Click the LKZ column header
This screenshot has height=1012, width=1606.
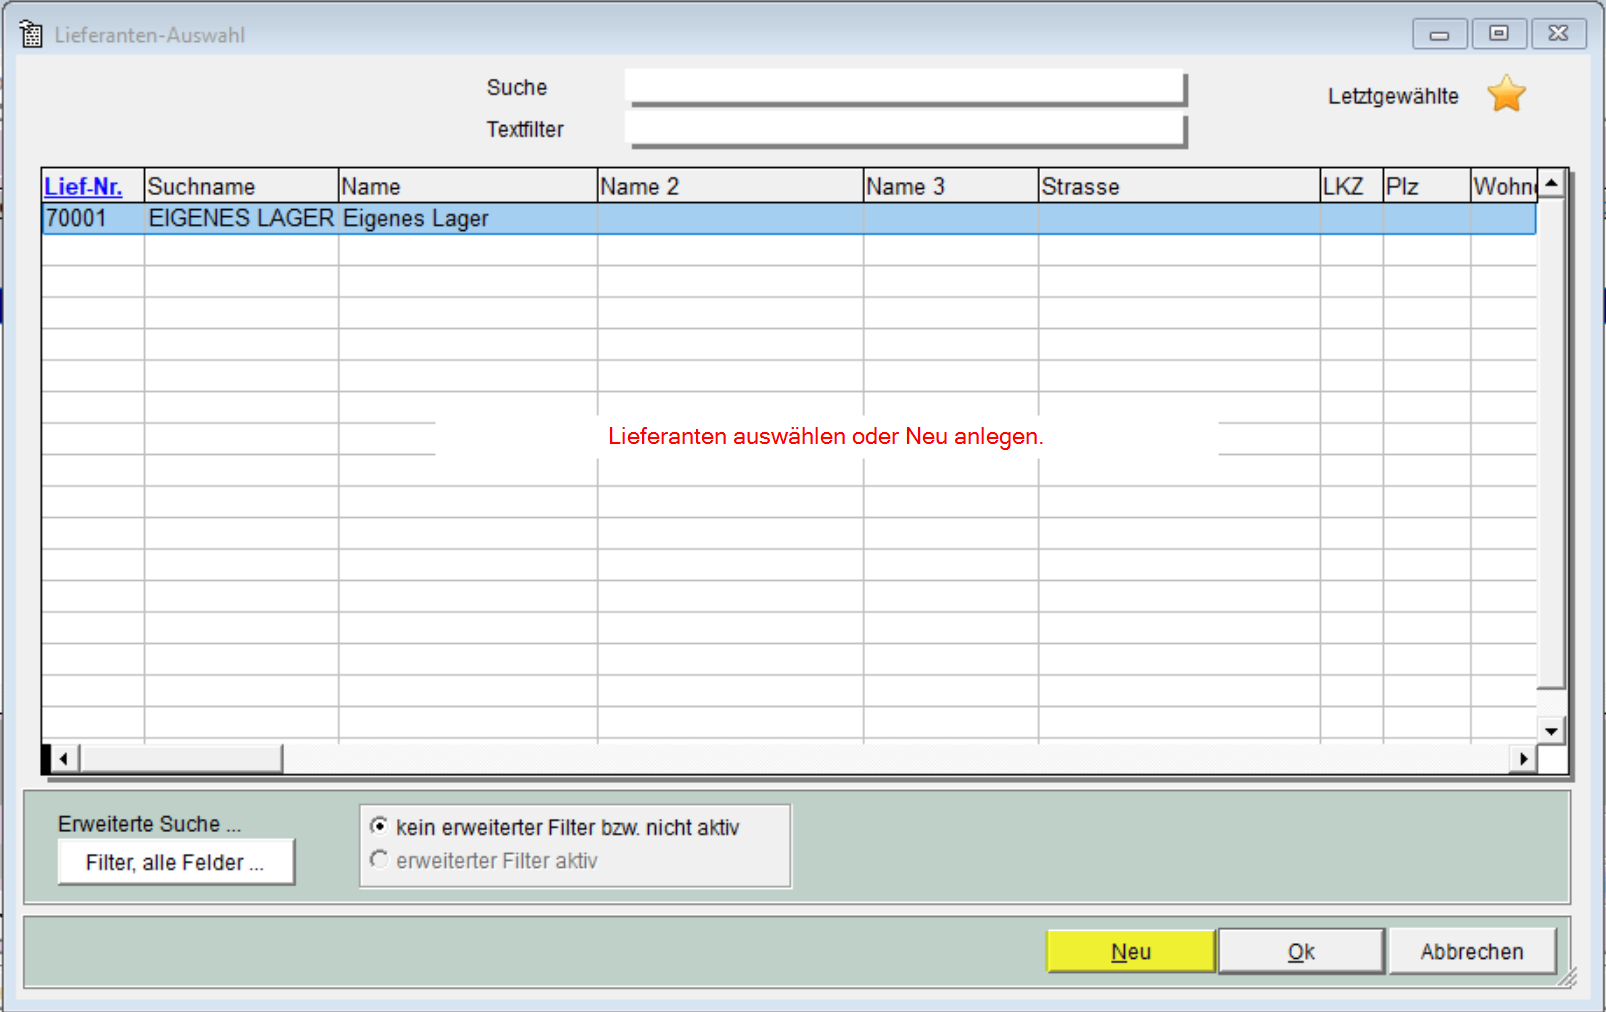(x=1352, y=186)
